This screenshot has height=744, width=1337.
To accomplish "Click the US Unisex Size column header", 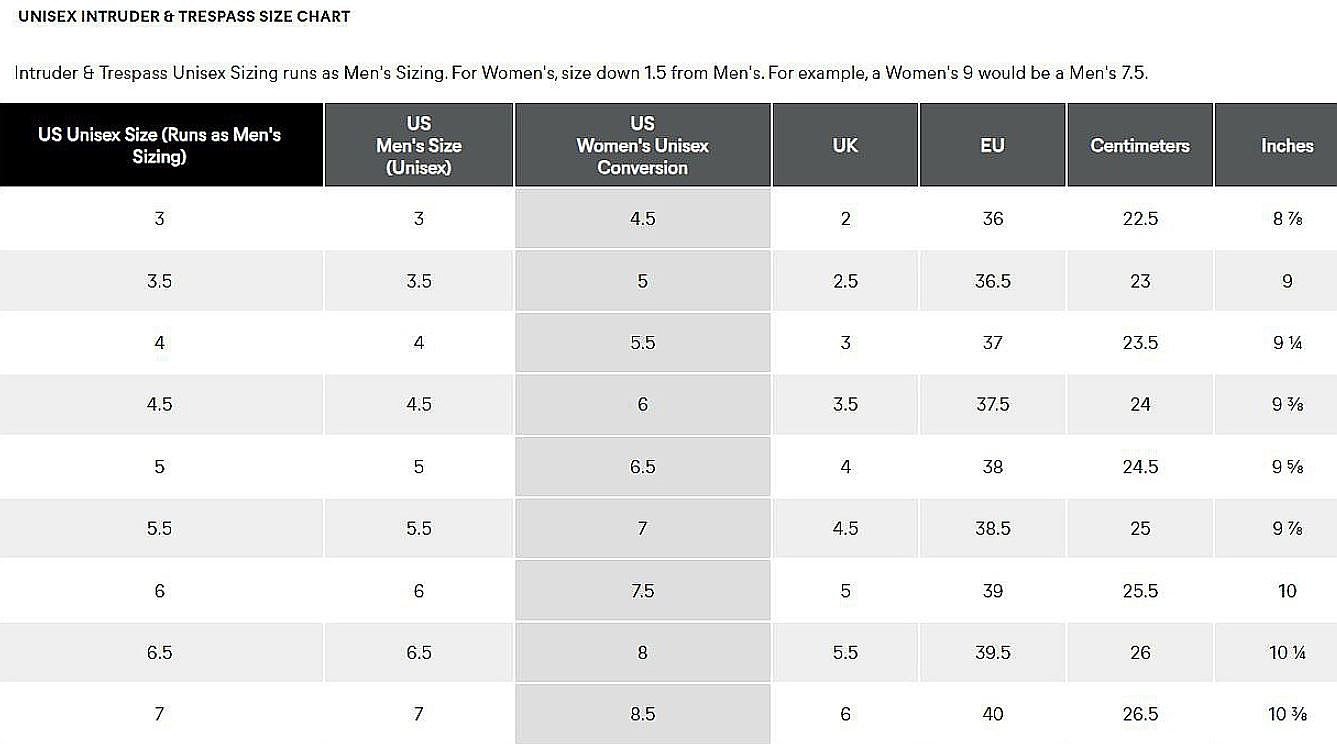I will [x=160, y=145].
